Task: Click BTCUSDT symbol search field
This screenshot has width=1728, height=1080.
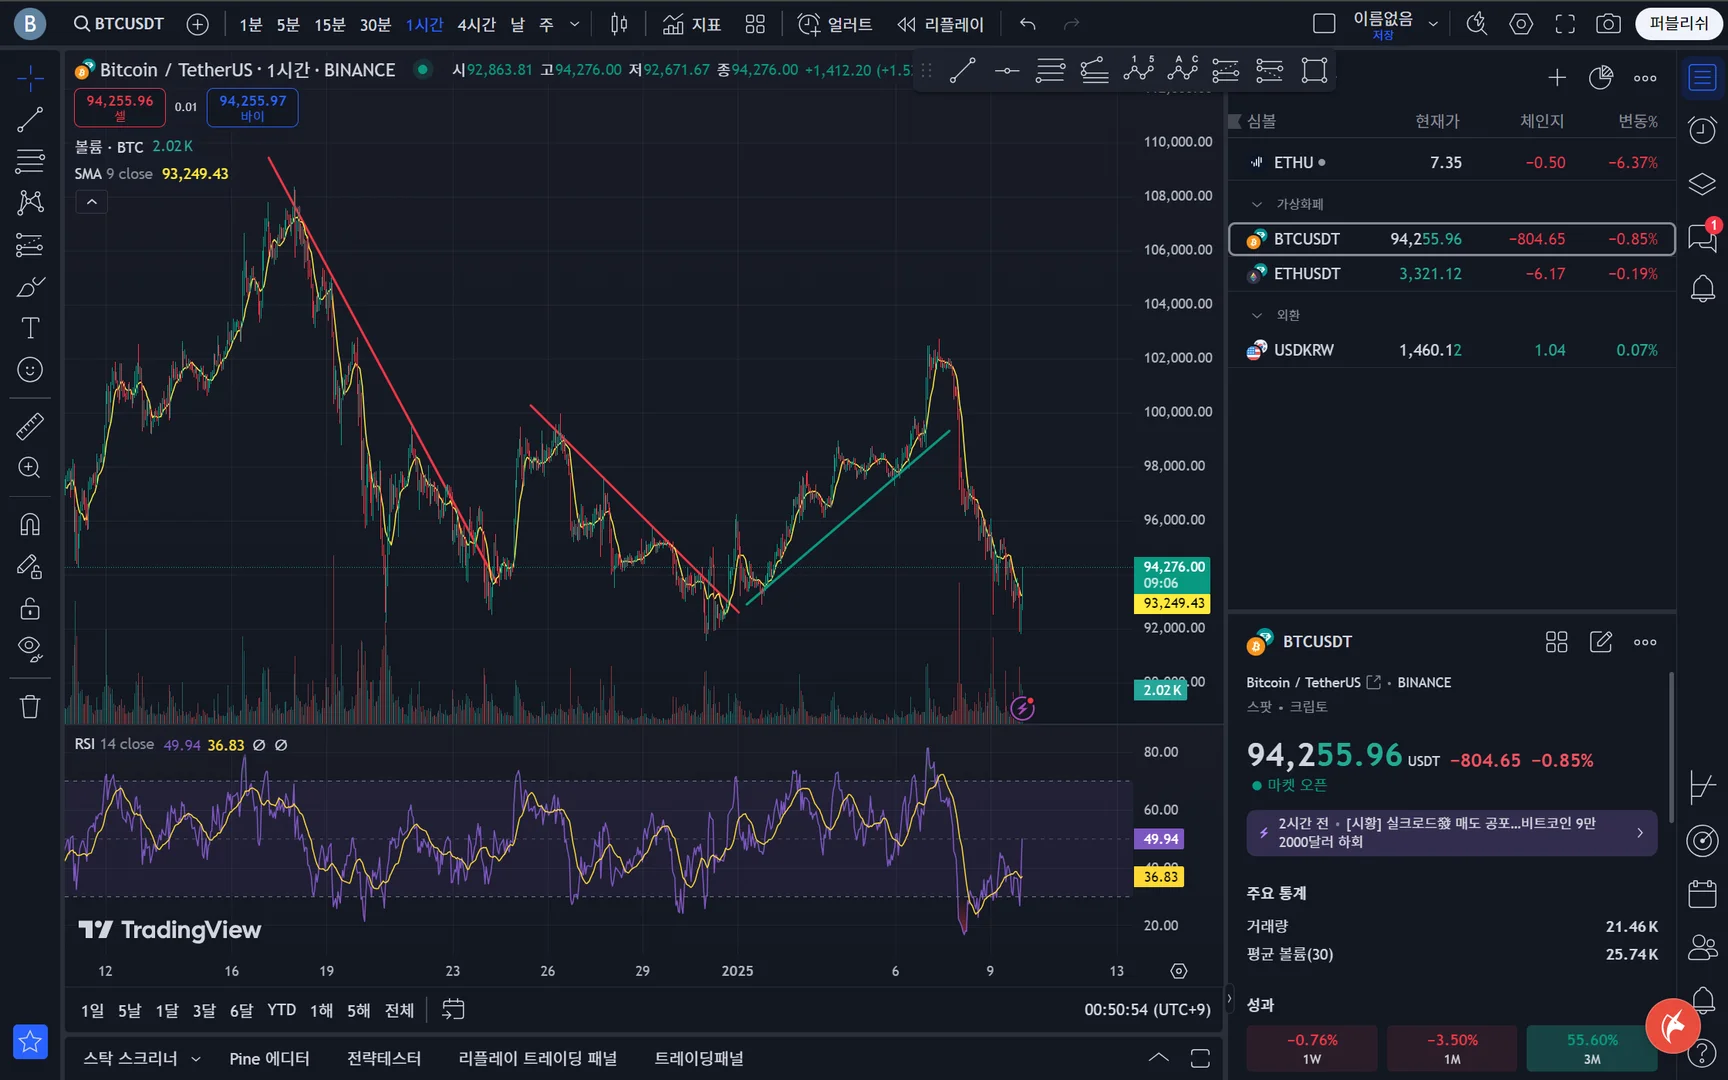Action: [118, 24]
